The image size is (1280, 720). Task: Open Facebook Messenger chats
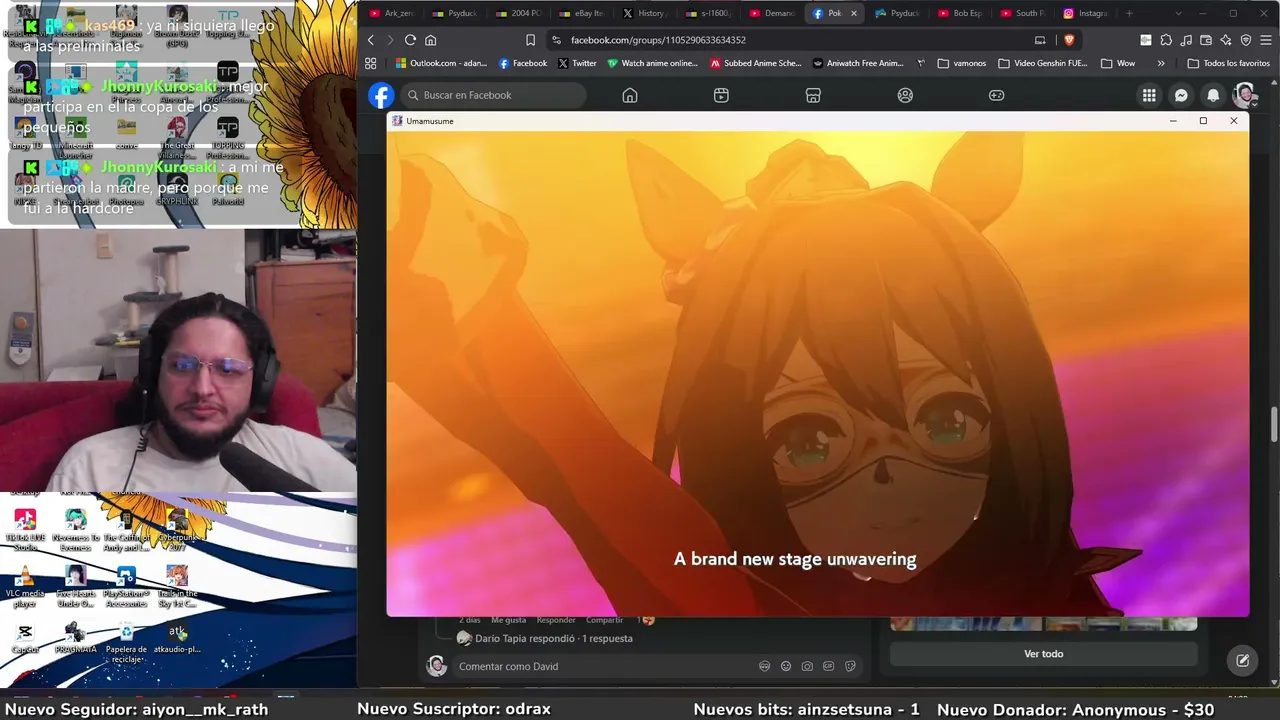coord(1181,95)
